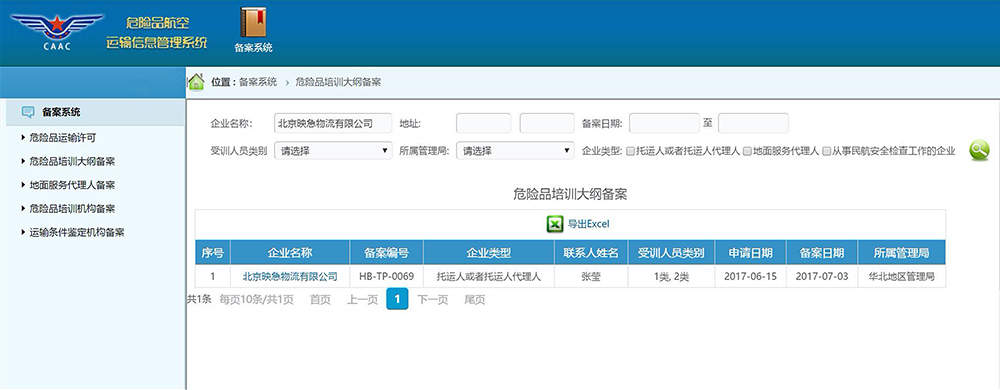
Task: Click the 联系人姓名 column header
Action: (x=591, y=252)
